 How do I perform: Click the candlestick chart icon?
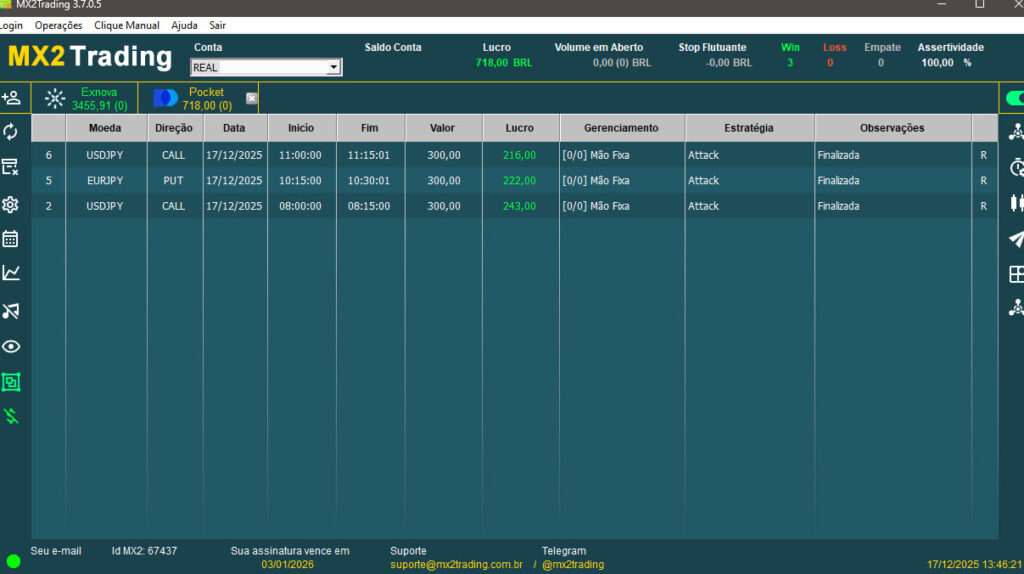pos(1016,204)
